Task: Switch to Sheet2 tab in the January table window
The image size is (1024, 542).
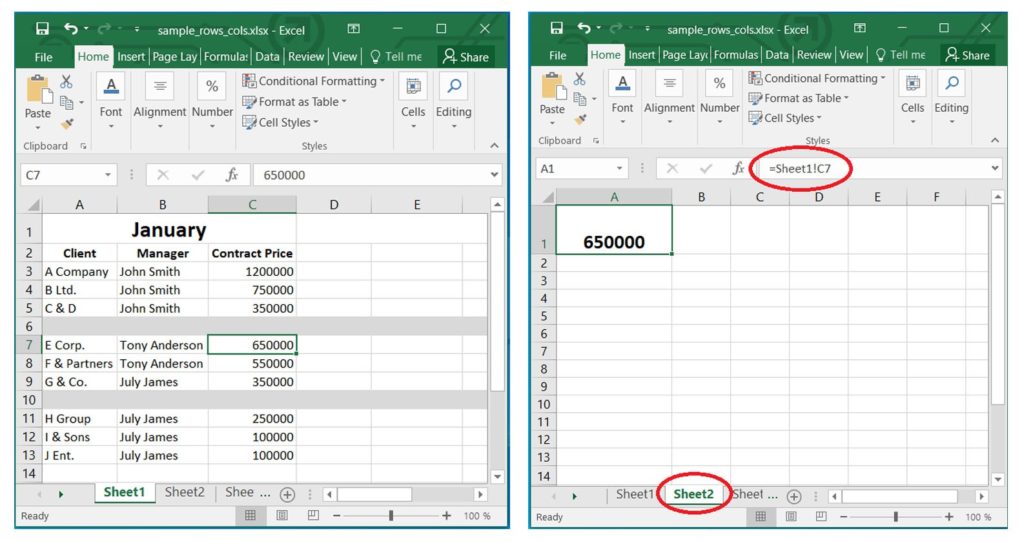Action: (184, 492)
